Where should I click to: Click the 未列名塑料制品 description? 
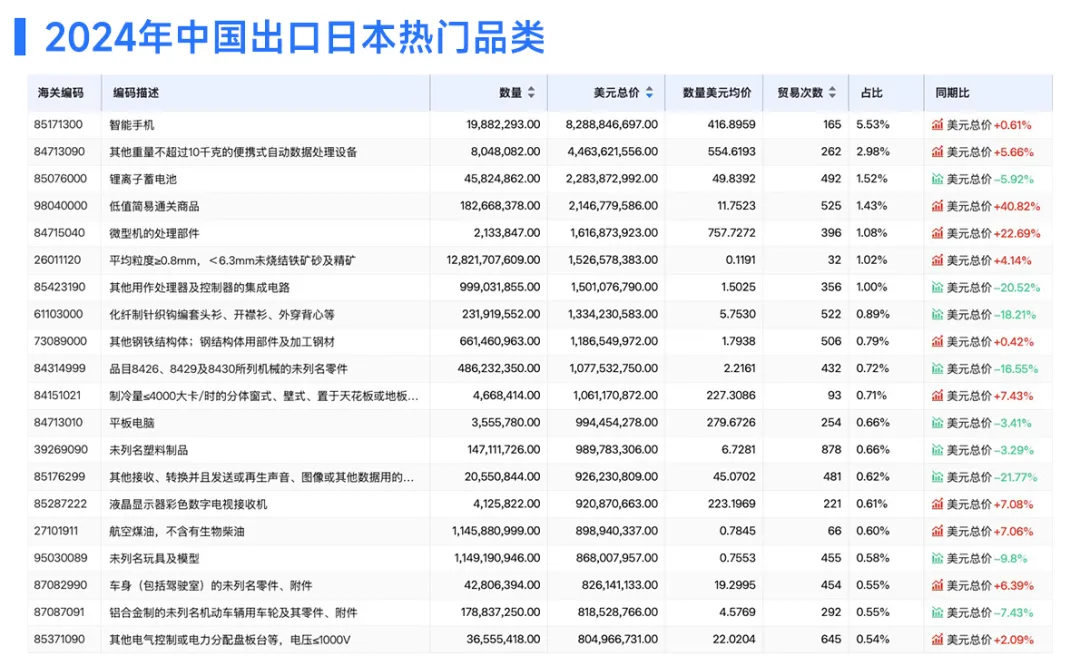tap(148, 450)
